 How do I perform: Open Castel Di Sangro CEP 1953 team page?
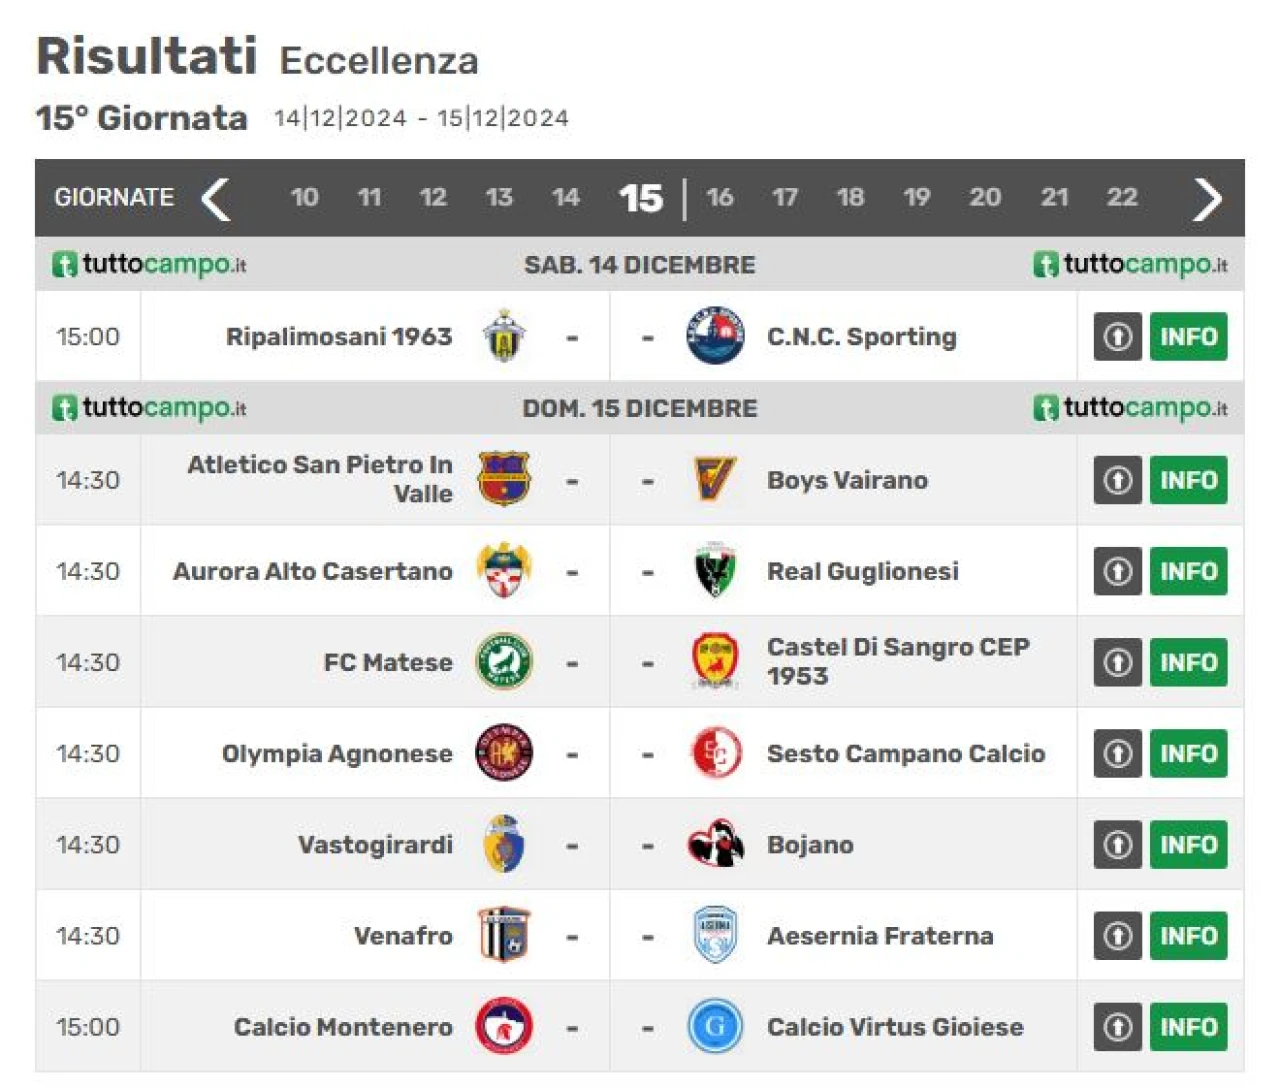tap(898, 661)
